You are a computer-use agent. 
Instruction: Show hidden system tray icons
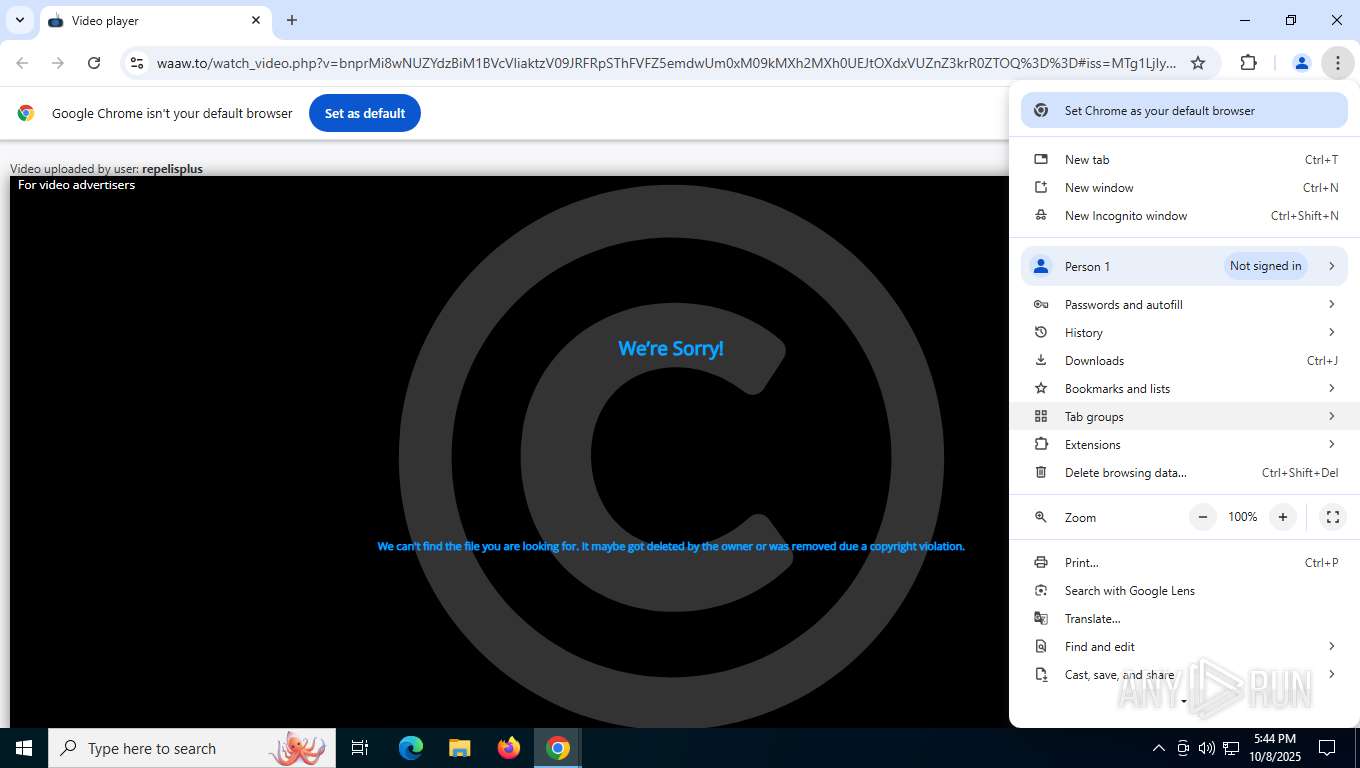click(x=1159, y=748)
